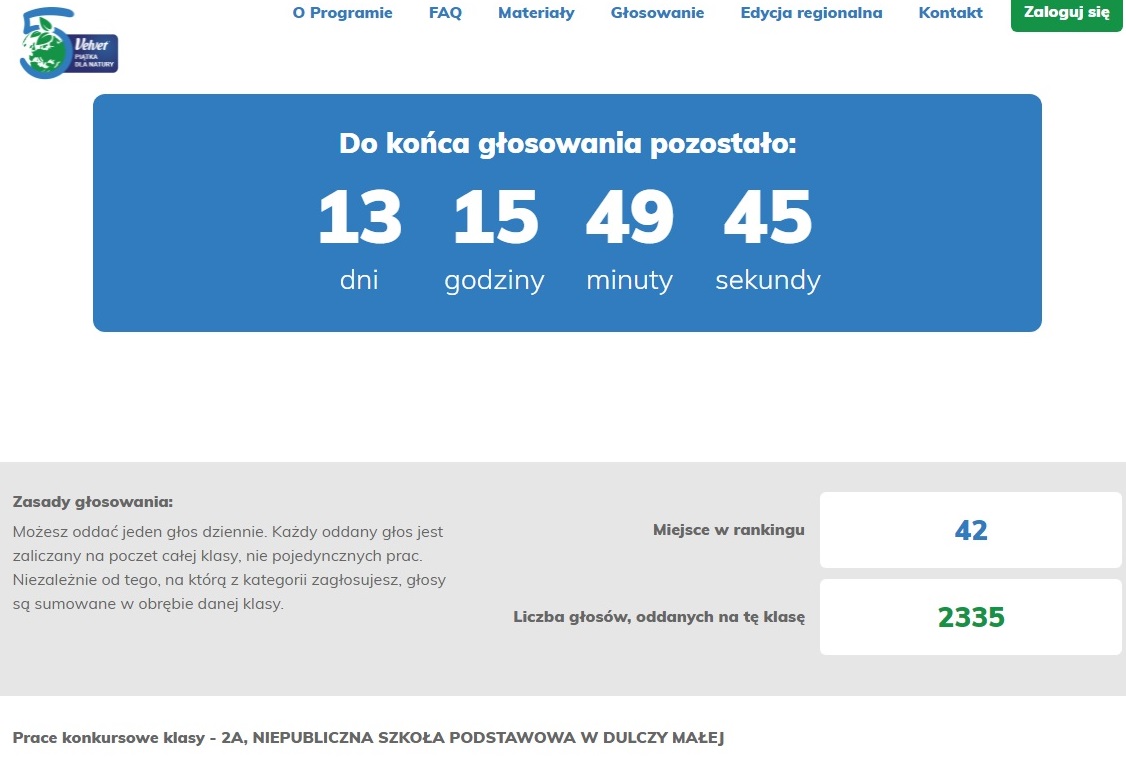The height and width of the screenshot is (757, 1126).
Task: Navigate to Głosowanie in the navbar
Action: click(657, 13)
